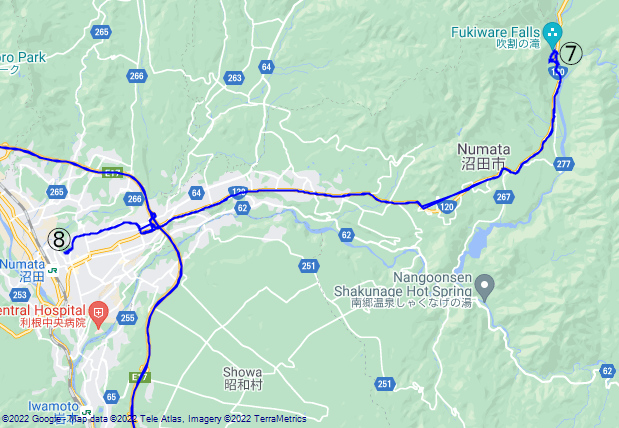
Task: Click the Nangoonsen Shakunage Hot Spring pin
Action: (x=484, y=286)
